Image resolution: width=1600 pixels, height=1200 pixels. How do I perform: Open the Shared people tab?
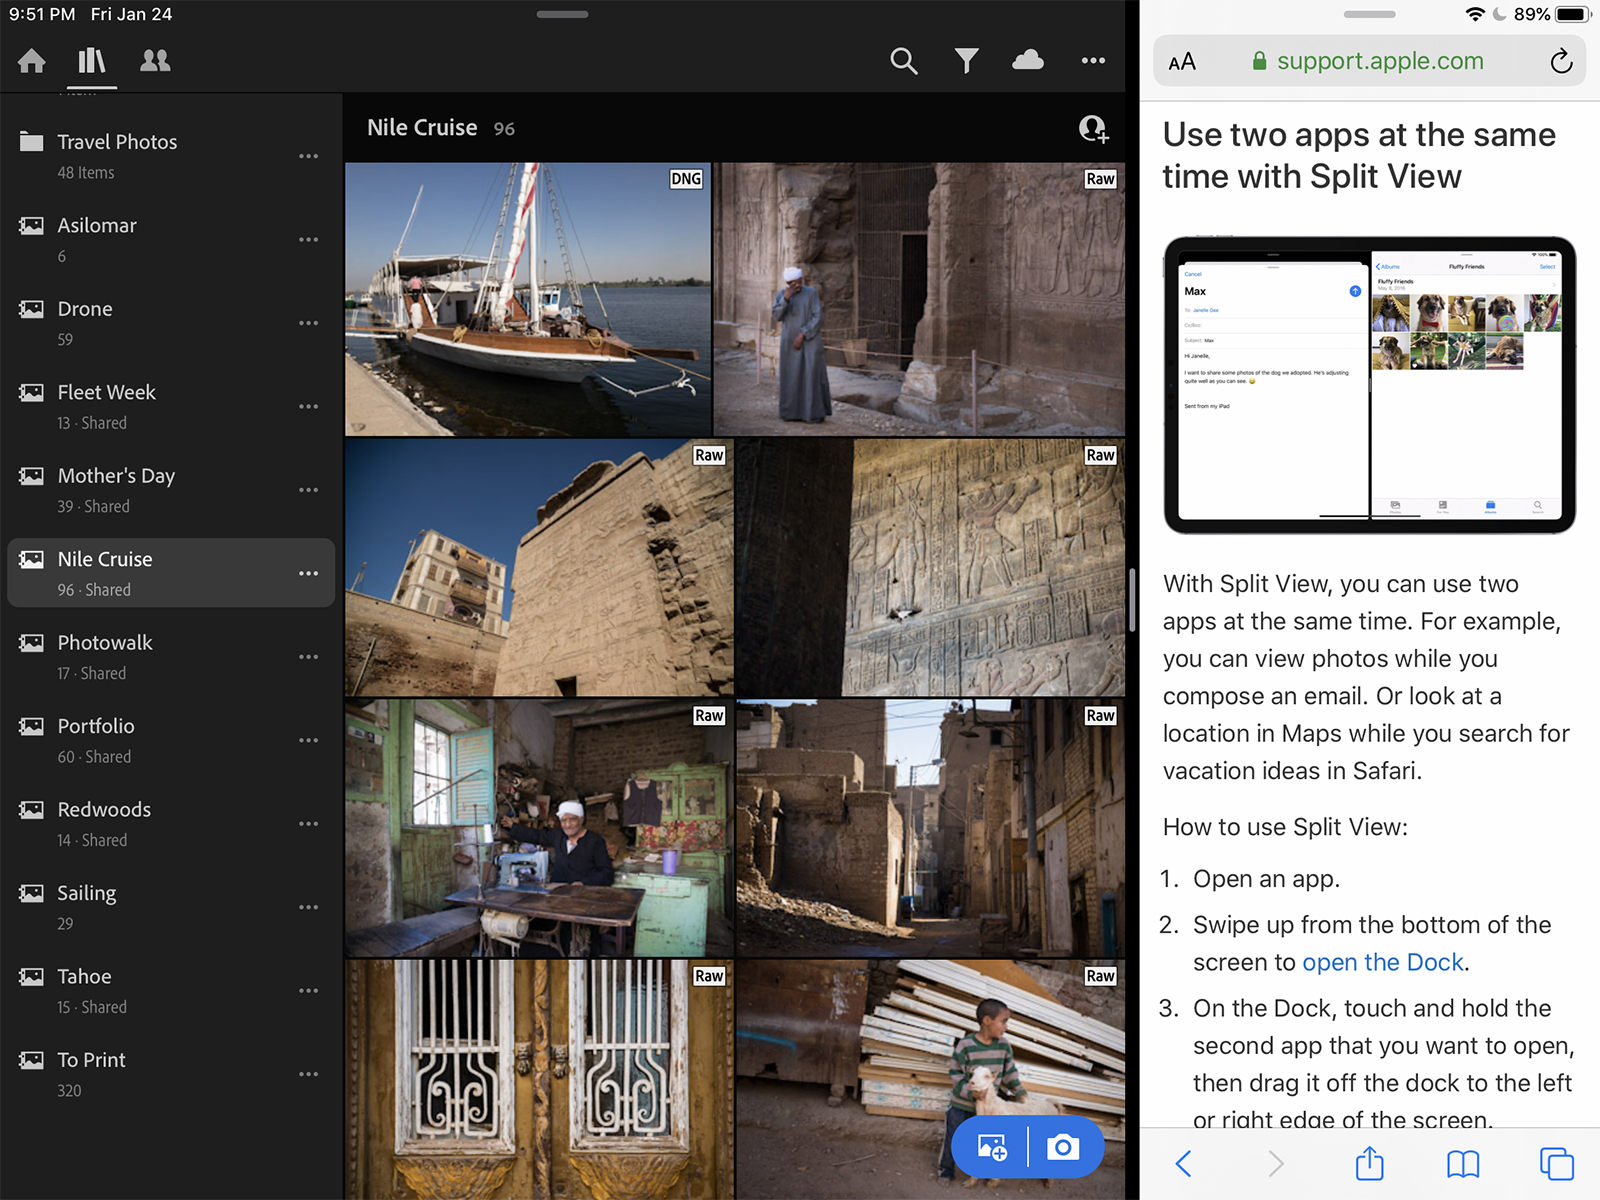pyautogui.click(x=155, y=61)
